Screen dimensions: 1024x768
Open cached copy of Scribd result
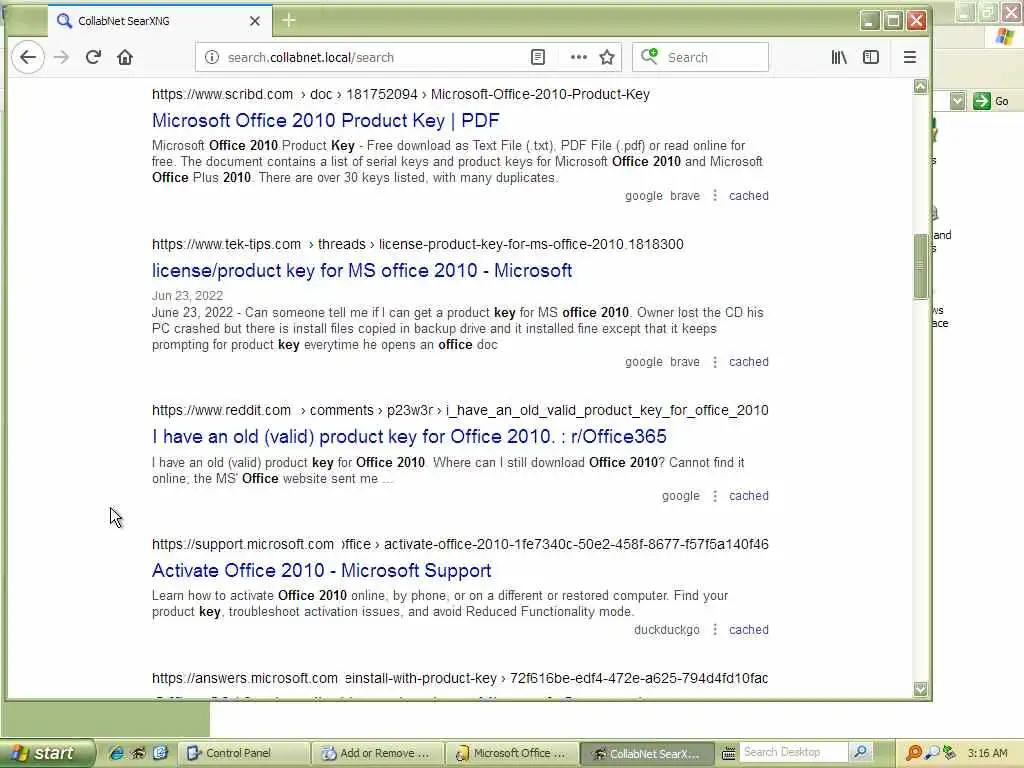pyautogui.click(x=748, y=196)
